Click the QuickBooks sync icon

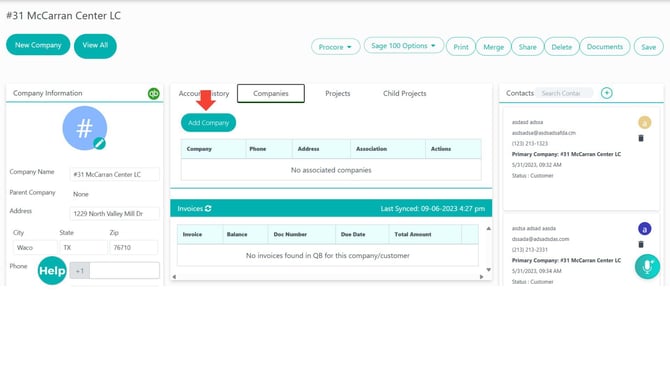[153, 93]
